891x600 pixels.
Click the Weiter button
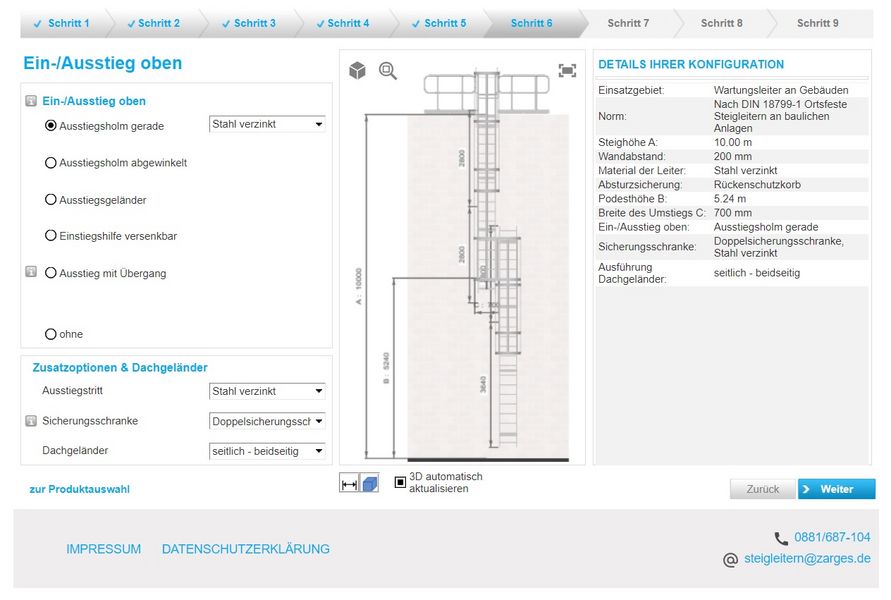pyautogui.click(x=836, y=489)
